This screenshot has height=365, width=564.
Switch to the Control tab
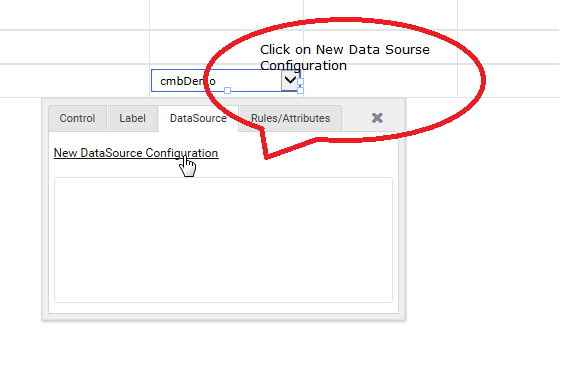pos(77,118)
